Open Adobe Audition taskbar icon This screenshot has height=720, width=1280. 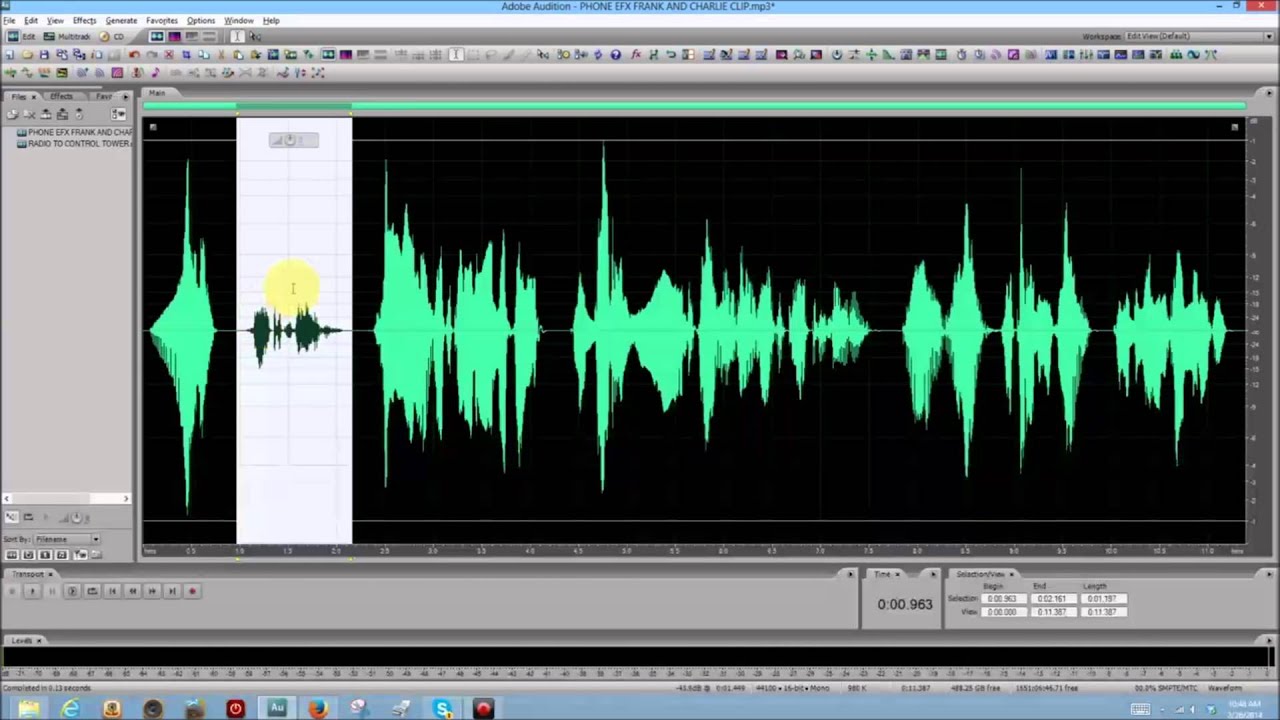point(277,708)
